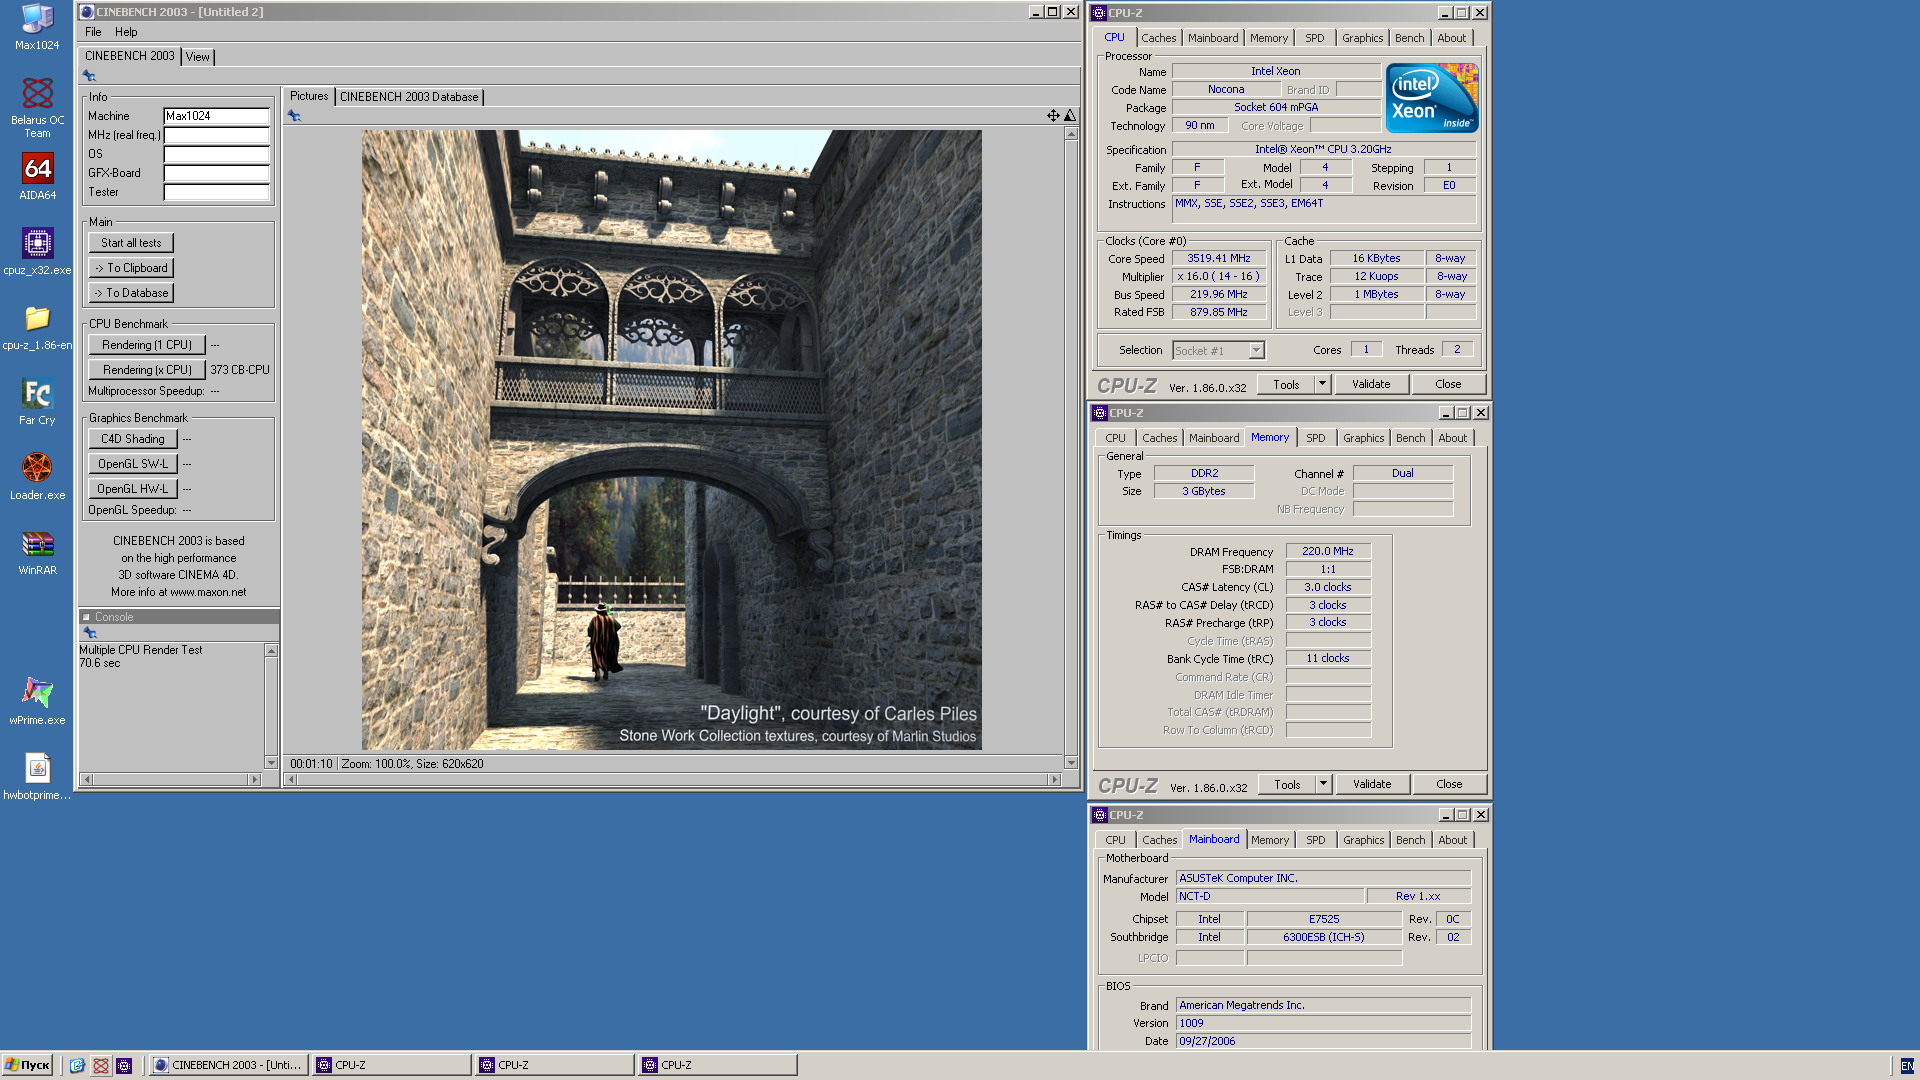The image size is (1920, 1080).
Task: Open Memory tab in CPU-Z Mainboard window
Action: point(1270,840)
